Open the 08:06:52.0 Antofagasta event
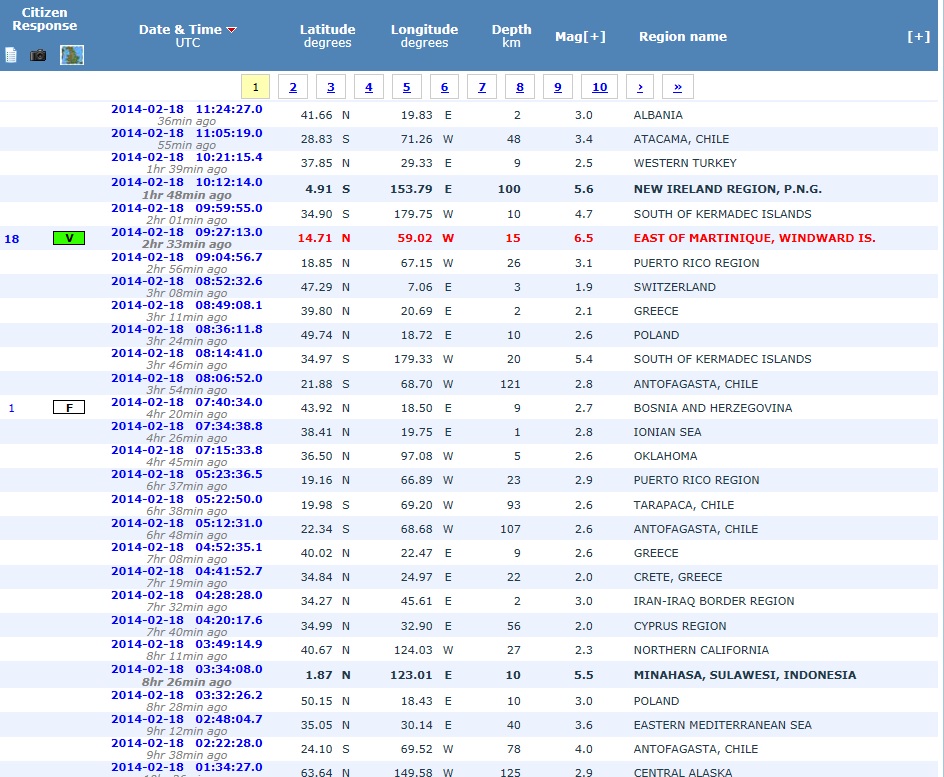 click(187, 378)
